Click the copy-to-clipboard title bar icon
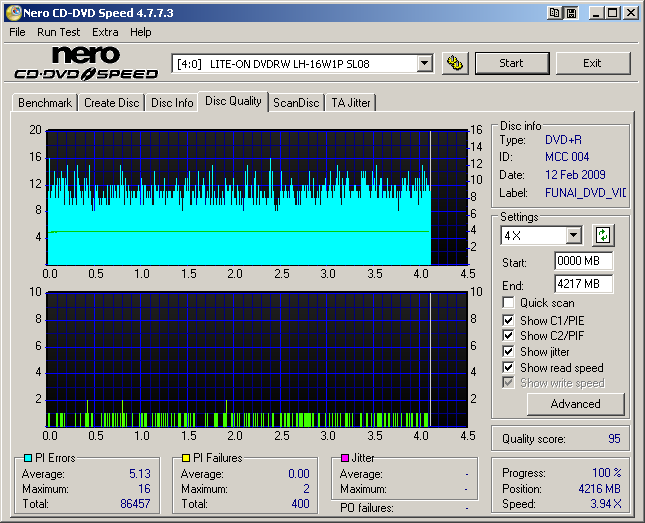 point(554,13)
